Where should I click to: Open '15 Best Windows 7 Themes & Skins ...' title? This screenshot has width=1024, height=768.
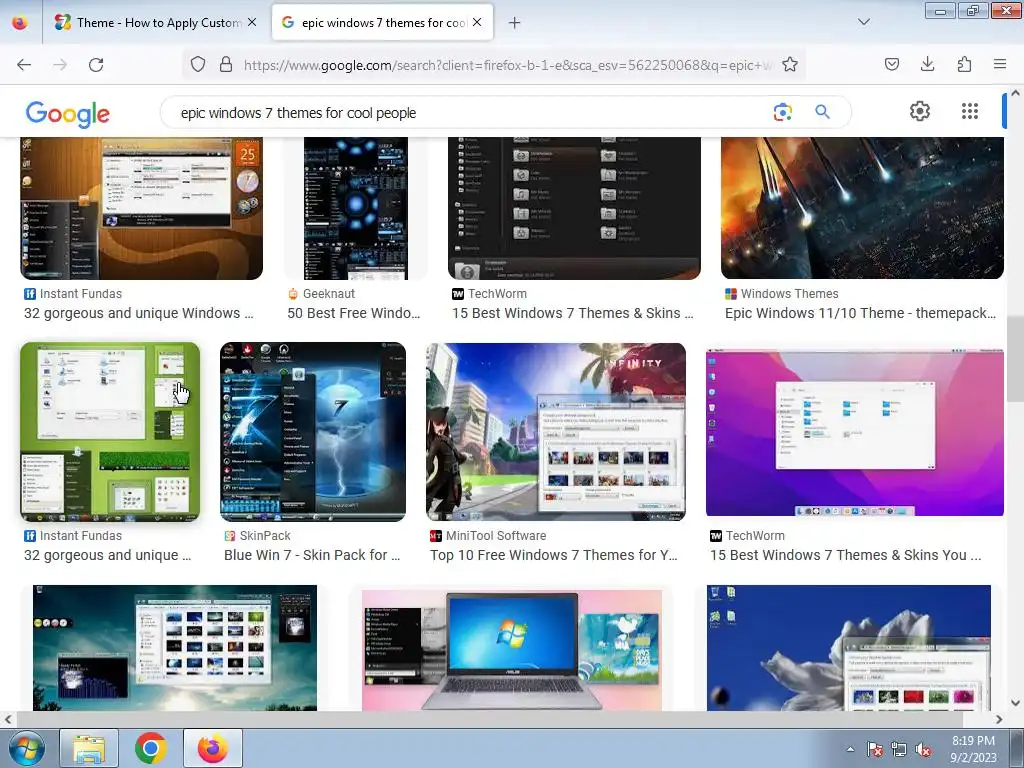[573, 313]
